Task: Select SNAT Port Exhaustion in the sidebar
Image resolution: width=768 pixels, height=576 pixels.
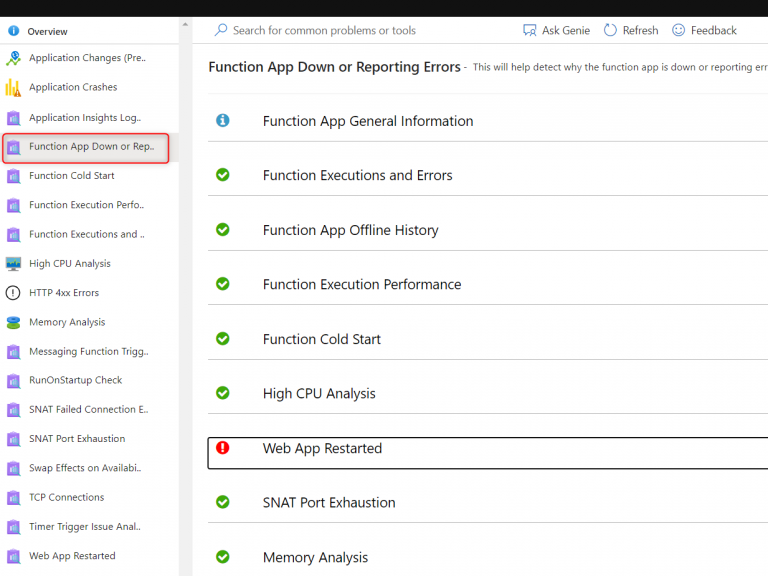Action: pyautogui.click(x=77, y=439)
